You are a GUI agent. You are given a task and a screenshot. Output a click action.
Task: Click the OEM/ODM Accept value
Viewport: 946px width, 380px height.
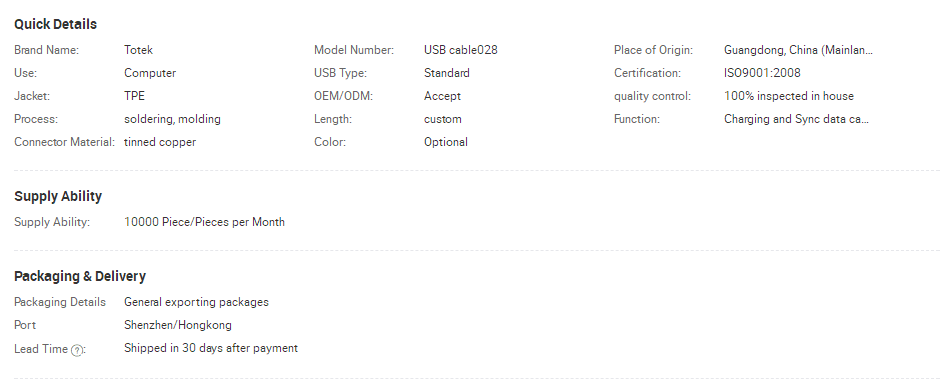click(x=442, y=96)
